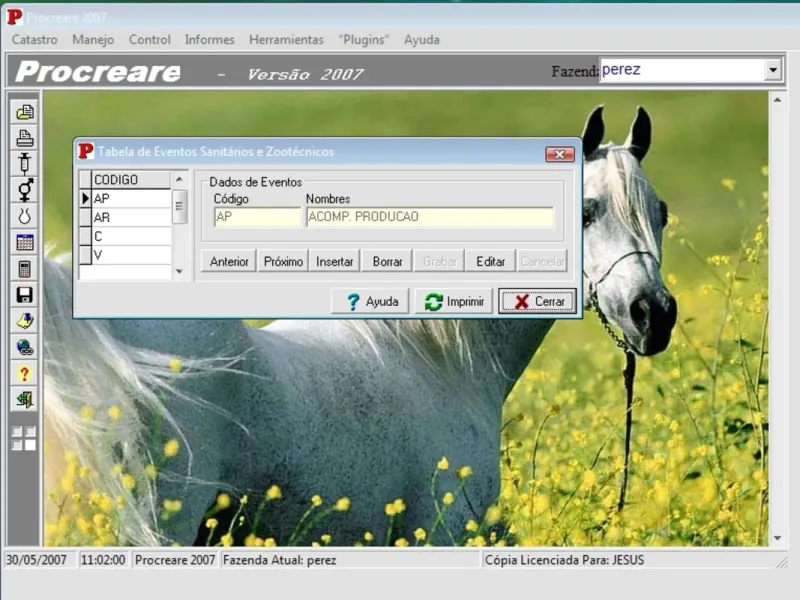This screenshot has height=600, width=800.
Task: Click the printer icon in left toolbar
Action: coord(24,138)
